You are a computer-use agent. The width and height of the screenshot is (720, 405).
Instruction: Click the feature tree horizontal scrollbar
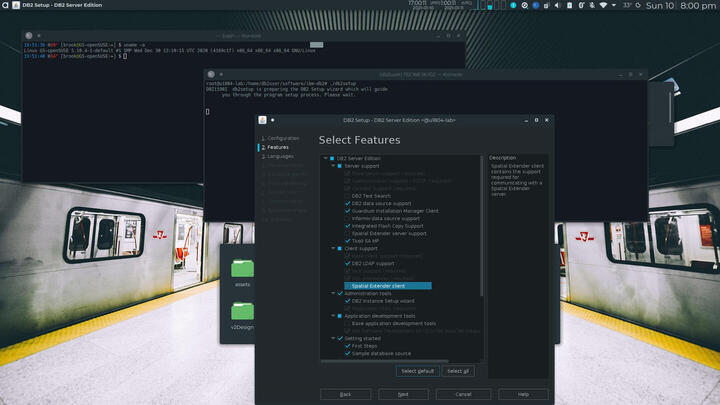click(x=385, y=361)
